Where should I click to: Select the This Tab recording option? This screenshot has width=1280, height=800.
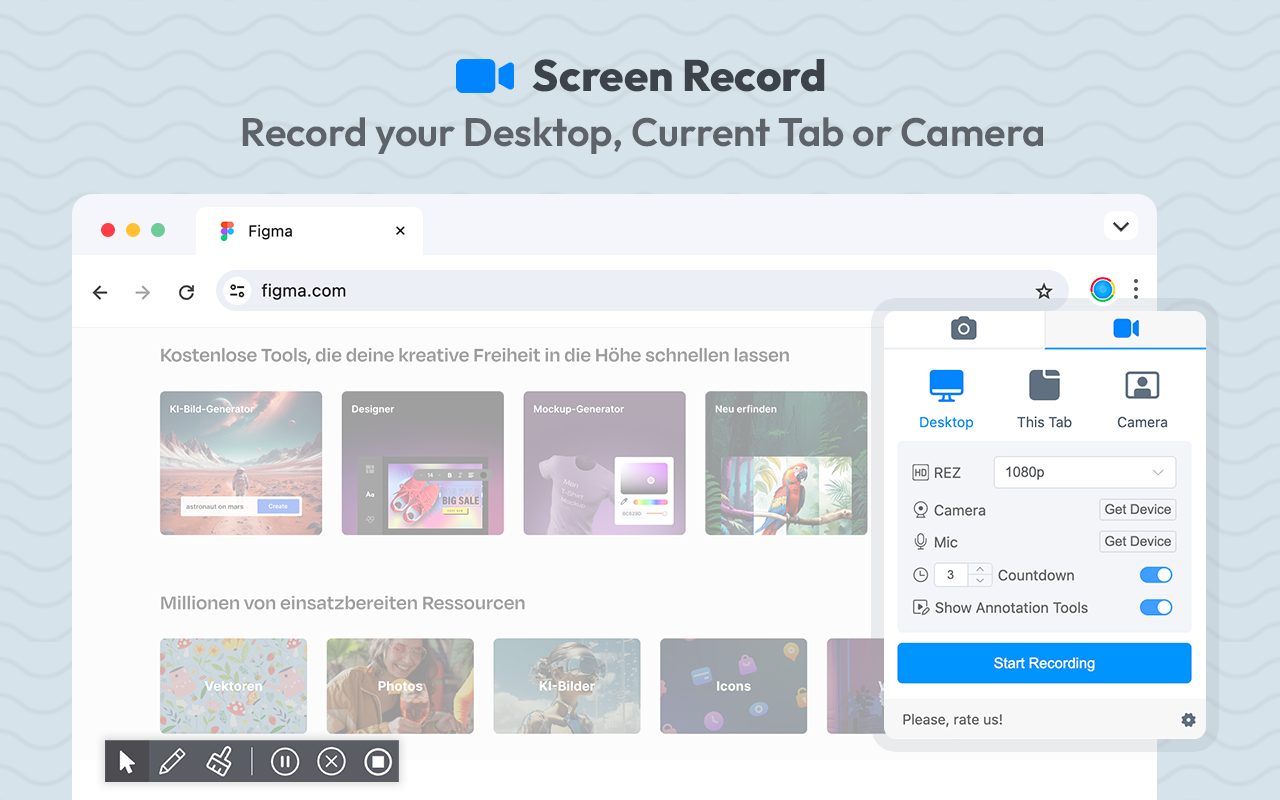pyautogui.click(x=1044, y=397)
